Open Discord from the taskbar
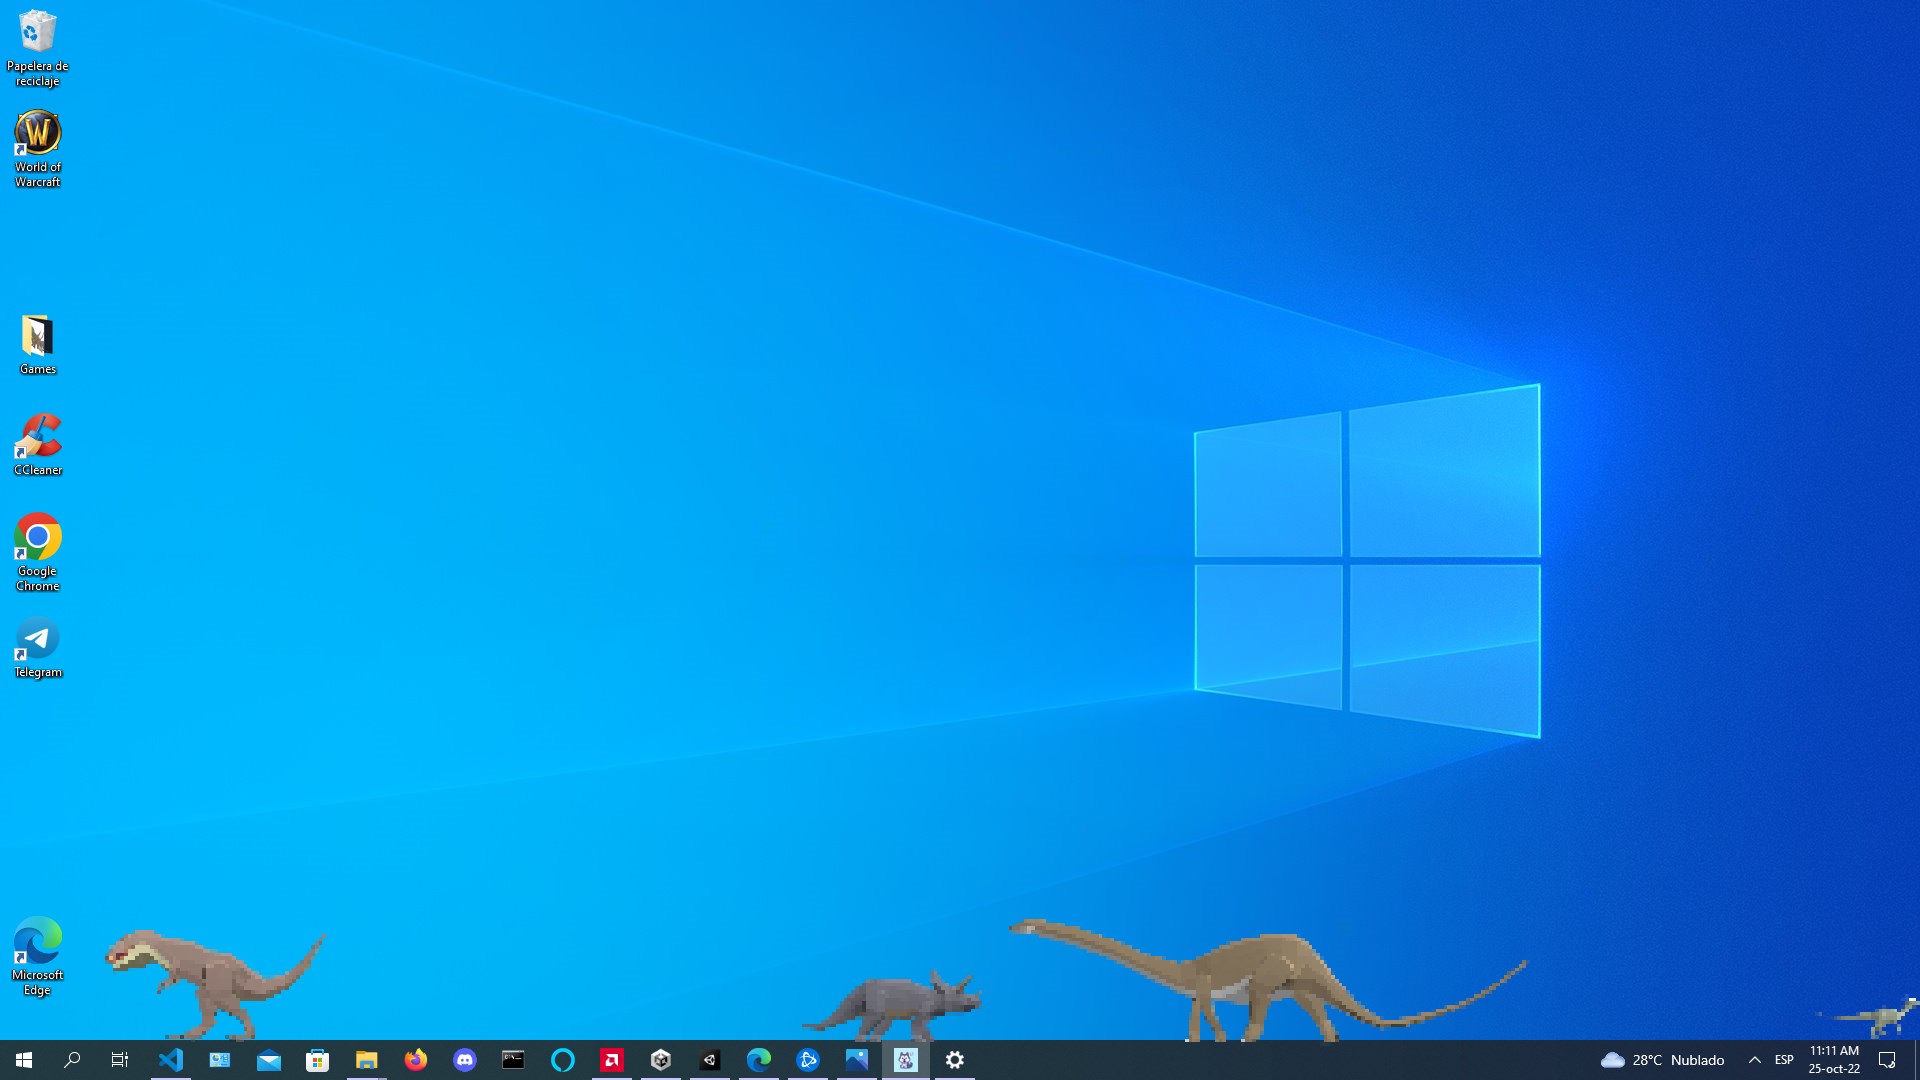The height and width of the screenshot is (1080, 1920). click(x=464, y=1060)
